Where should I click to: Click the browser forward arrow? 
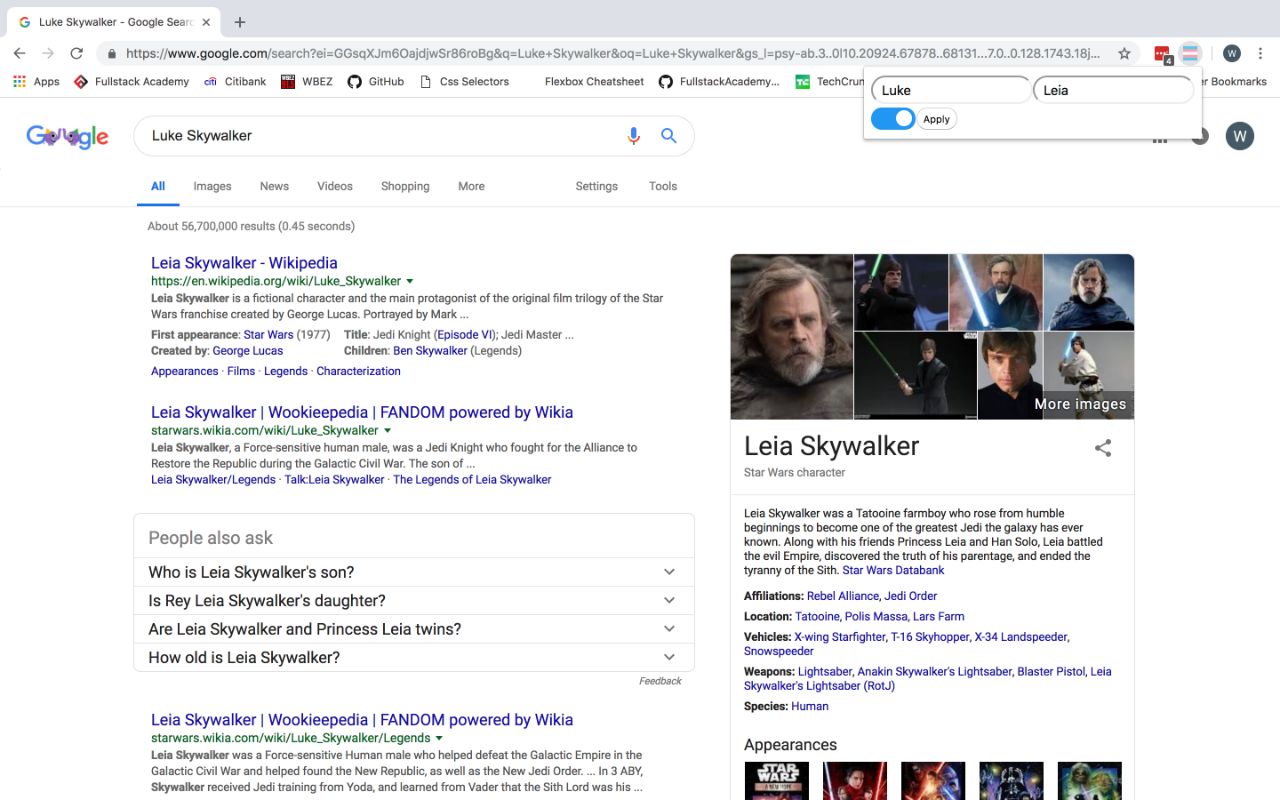(47, 53)
